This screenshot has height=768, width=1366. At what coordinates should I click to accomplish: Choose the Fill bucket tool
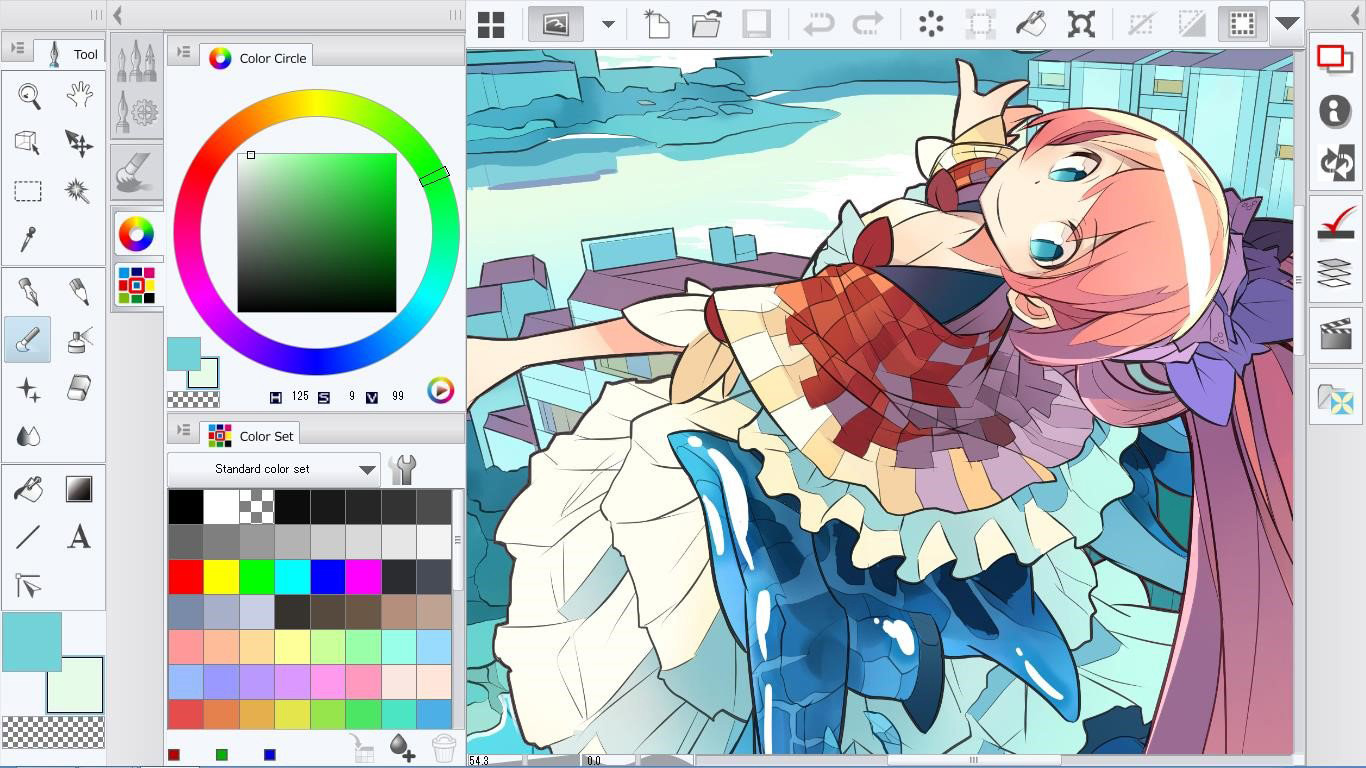[x=27, y=488]
